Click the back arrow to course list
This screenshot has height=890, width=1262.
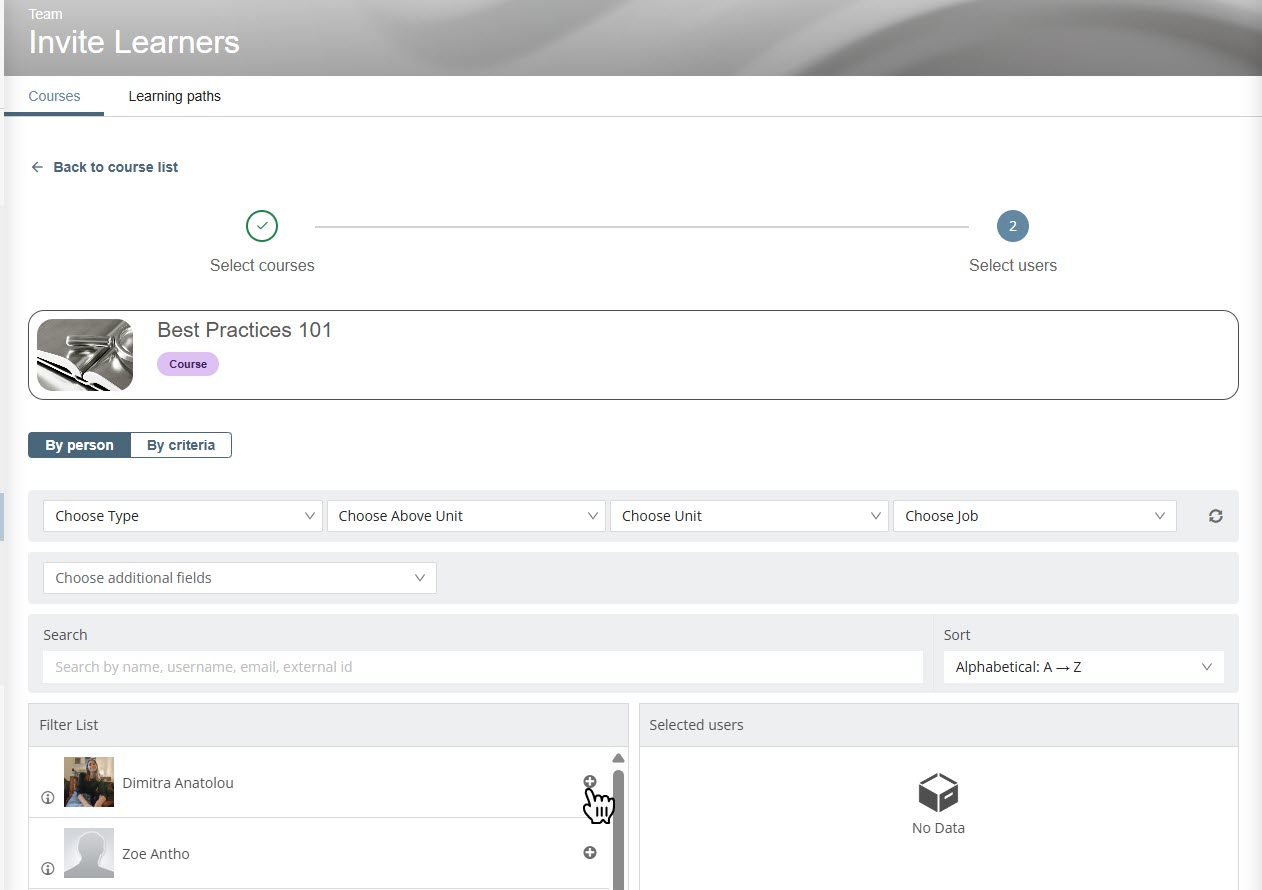[37, 167]
